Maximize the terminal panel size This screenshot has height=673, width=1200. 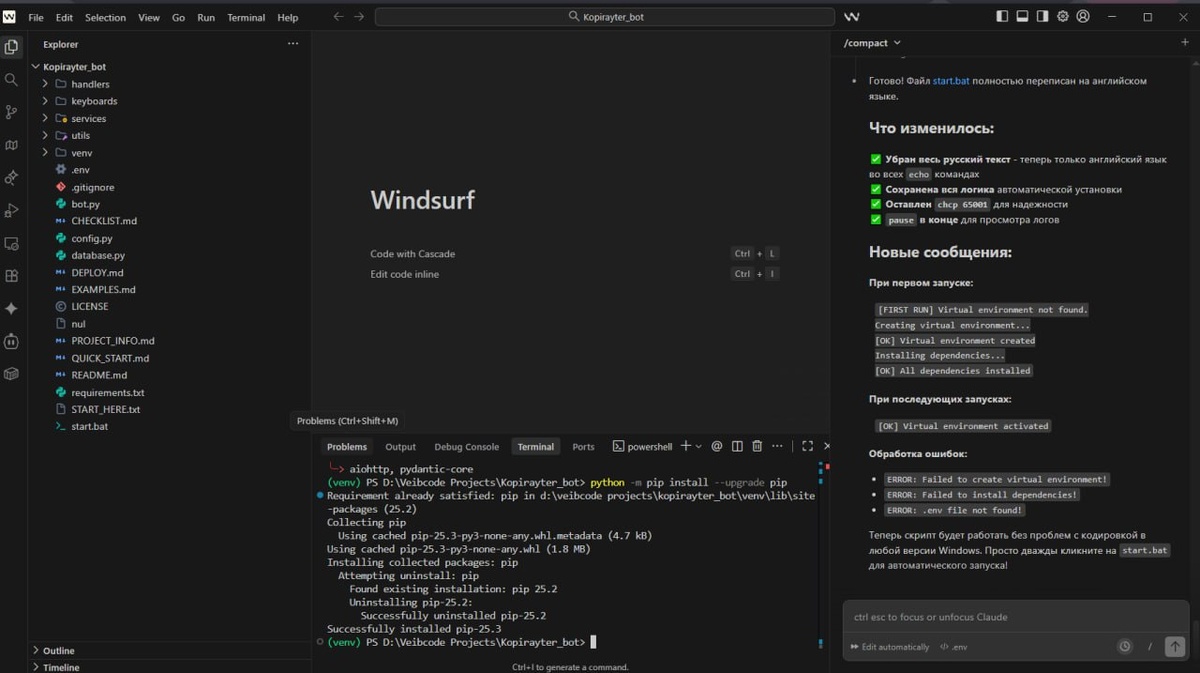click(x=807, y=447)
